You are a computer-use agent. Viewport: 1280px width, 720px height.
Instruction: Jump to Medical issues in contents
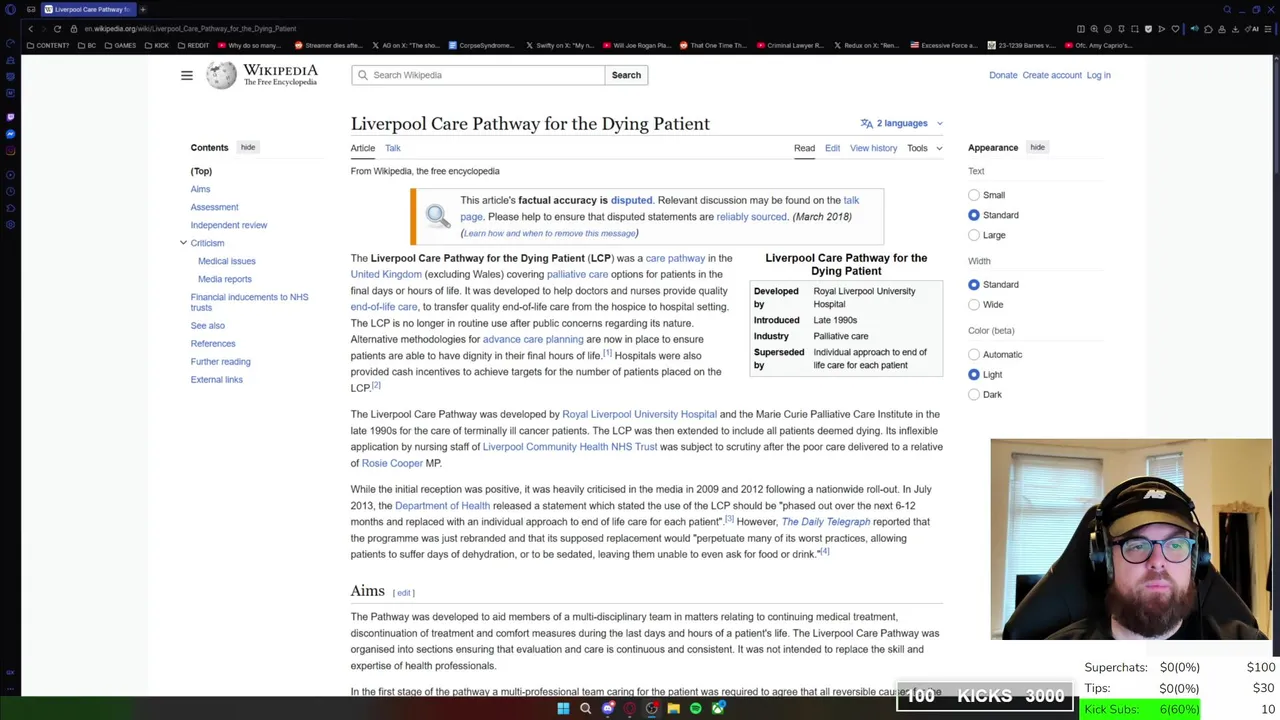click(x=226, y=261)
